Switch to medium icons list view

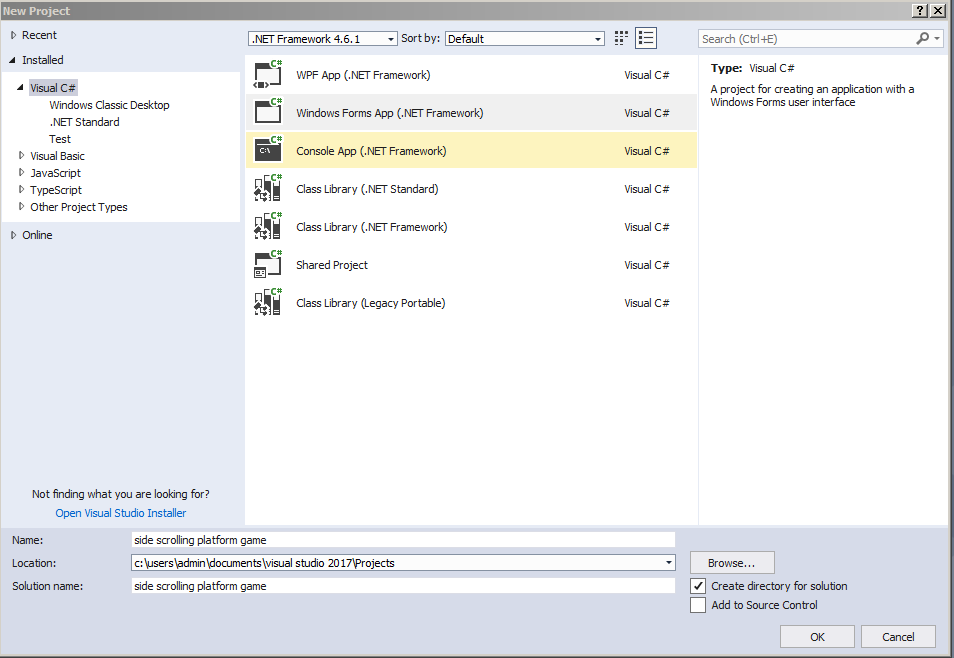[646, 39]
